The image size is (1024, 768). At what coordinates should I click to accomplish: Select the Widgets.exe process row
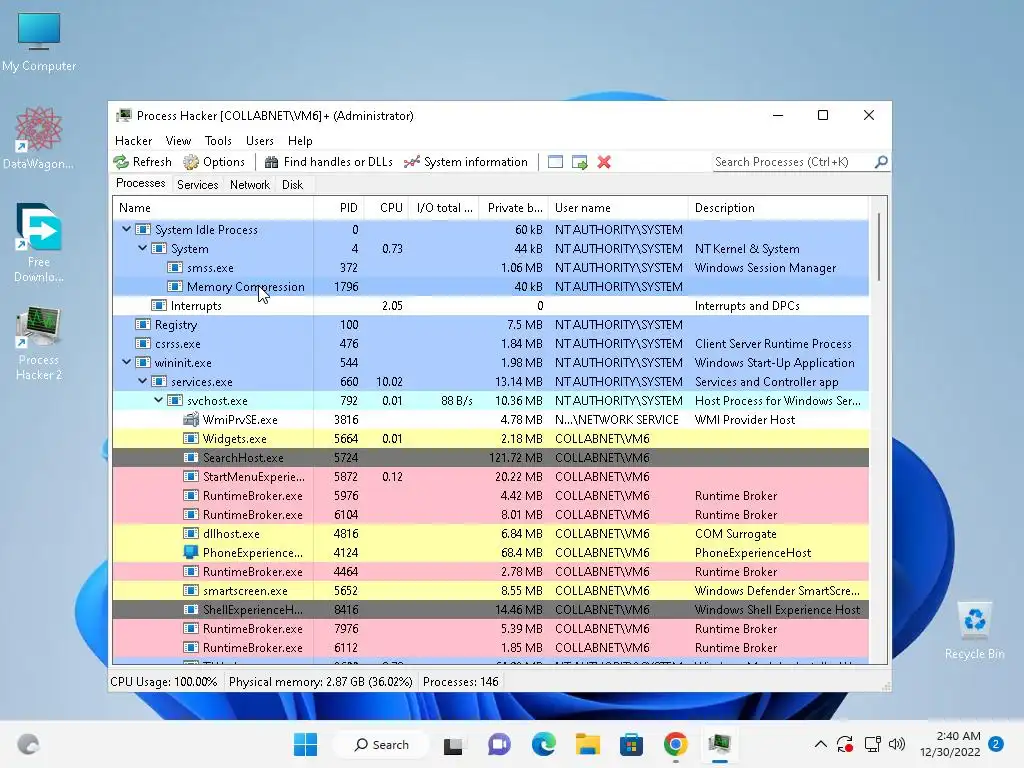coord(490,439)
